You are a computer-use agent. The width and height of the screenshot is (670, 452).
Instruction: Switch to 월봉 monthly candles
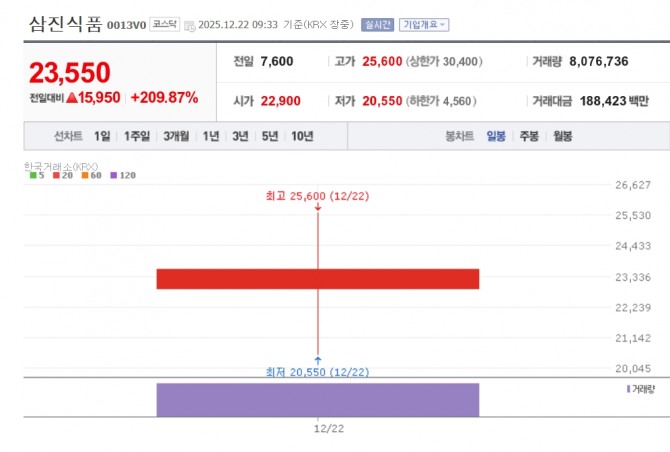(x=563, y=136)
